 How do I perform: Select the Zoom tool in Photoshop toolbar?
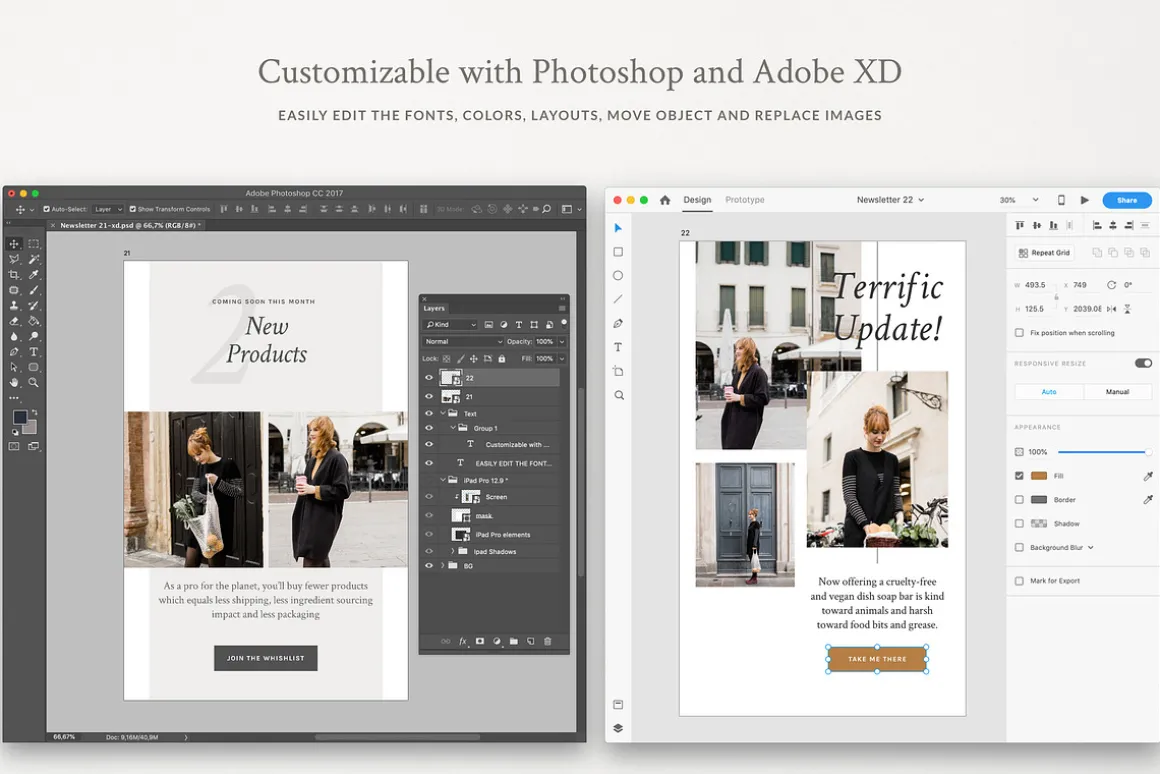[33, 383]
